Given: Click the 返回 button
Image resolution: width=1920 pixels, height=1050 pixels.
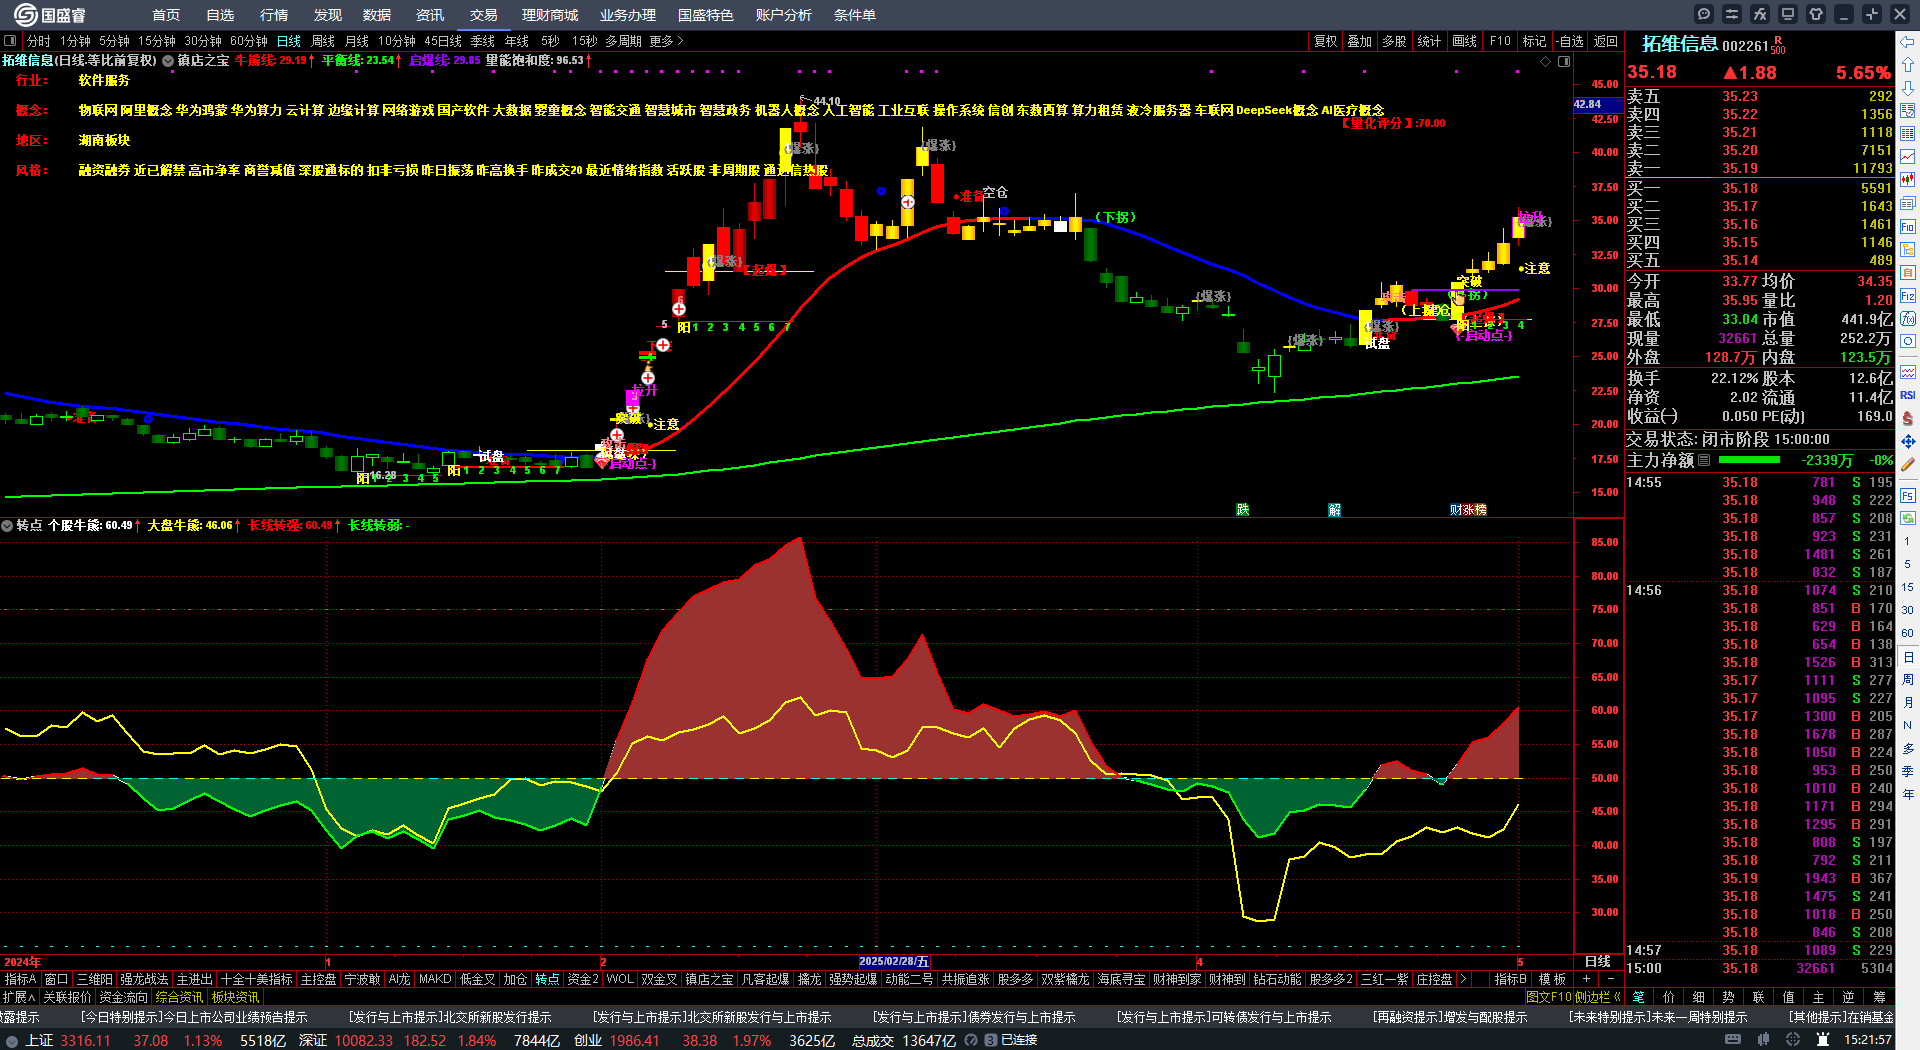Looking at the screenshot, I should 1606,41.
